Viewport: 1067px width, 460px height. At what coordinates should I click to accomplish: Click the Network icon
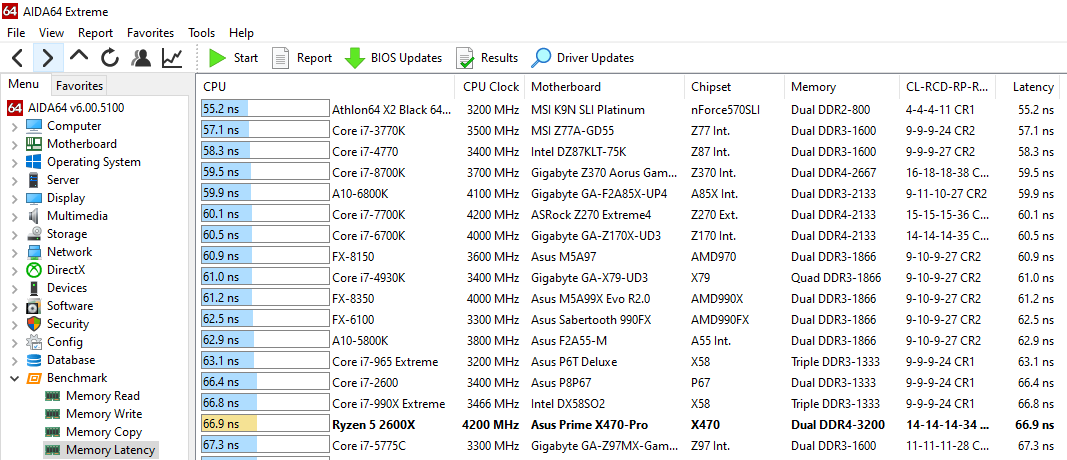pos(34,252)
